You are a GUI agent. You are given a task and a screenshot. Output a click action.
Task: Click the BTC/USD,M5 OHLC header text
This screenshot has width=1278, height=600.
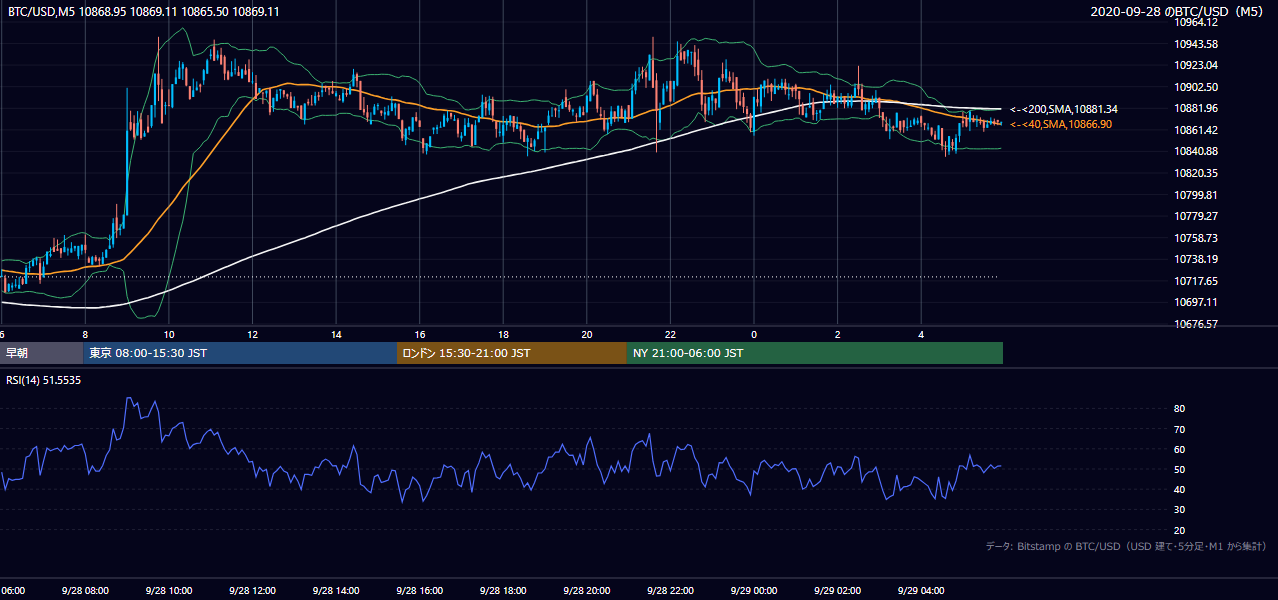(x=144, y=11)
